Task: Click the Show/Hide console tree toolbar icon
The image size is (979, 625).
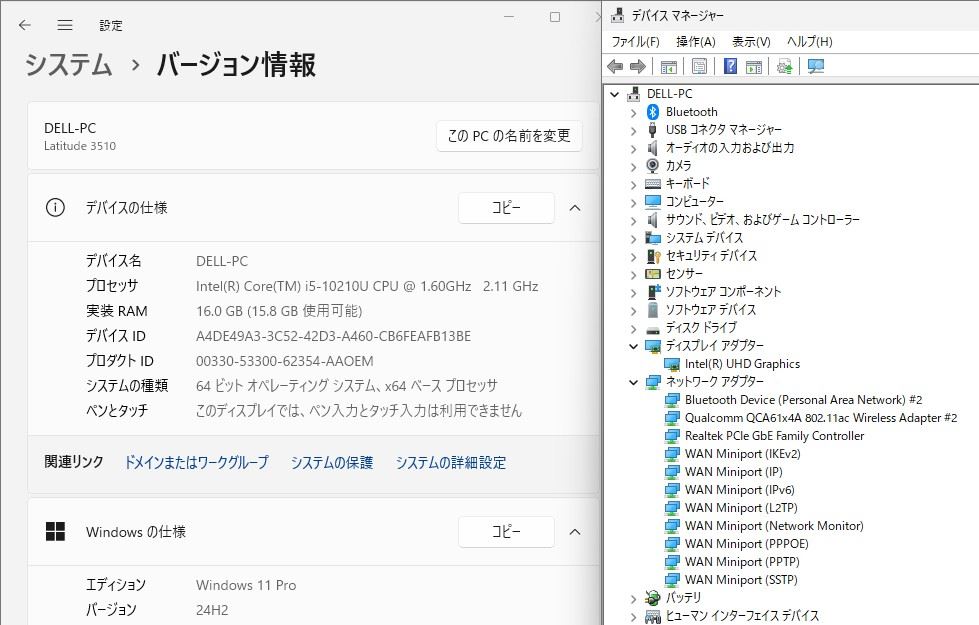Action: tap(668, 67)
